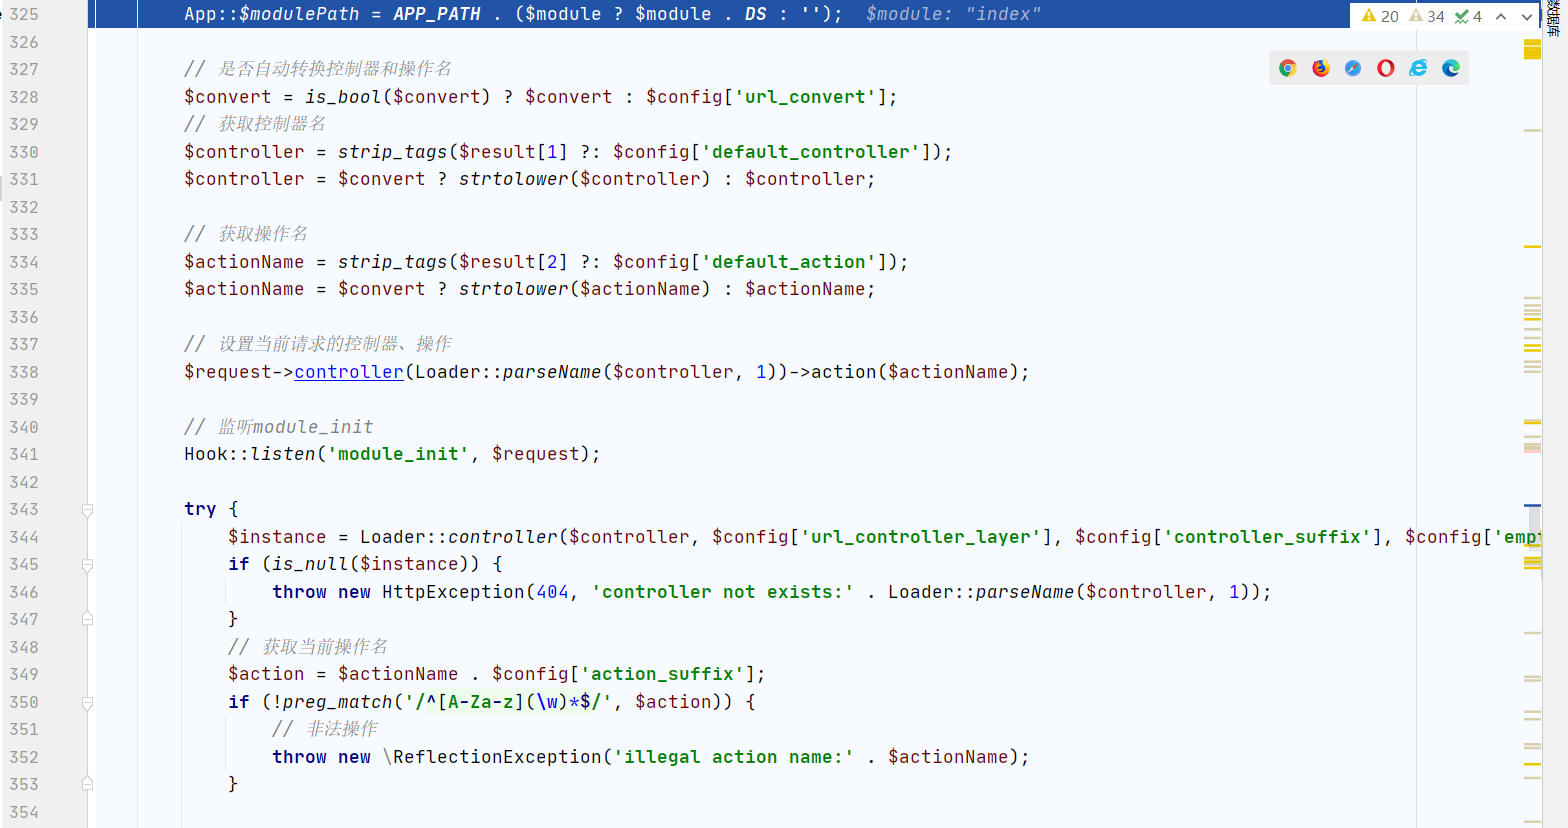Collapse the preg_match if block at line 350
1568x828 pixels.
point(87,703)
